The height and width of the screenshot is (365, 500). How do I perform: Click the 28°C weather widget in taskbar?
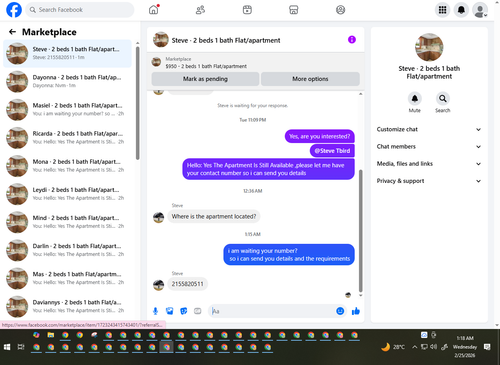point(393,347)
